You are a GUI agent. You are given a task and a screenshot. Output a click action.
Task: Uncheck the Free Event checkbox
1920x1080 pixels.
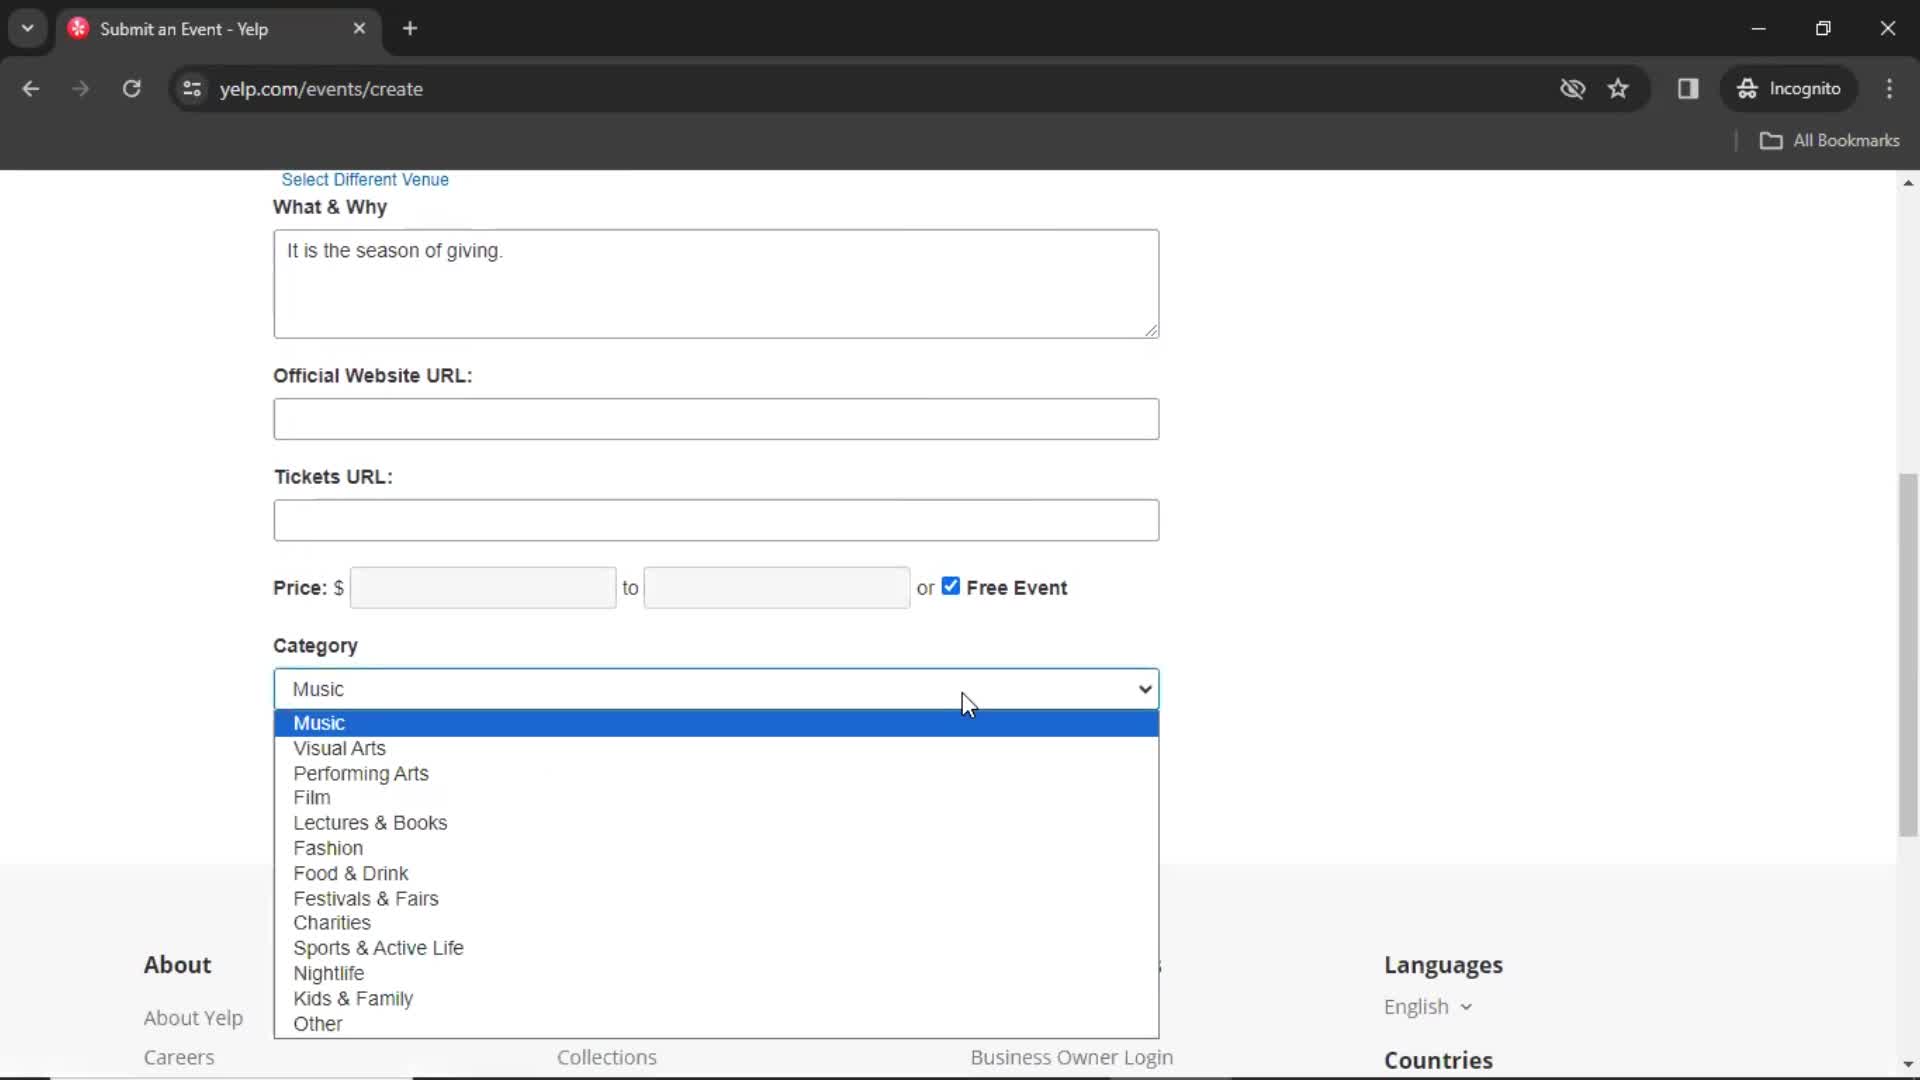point(951,585)
